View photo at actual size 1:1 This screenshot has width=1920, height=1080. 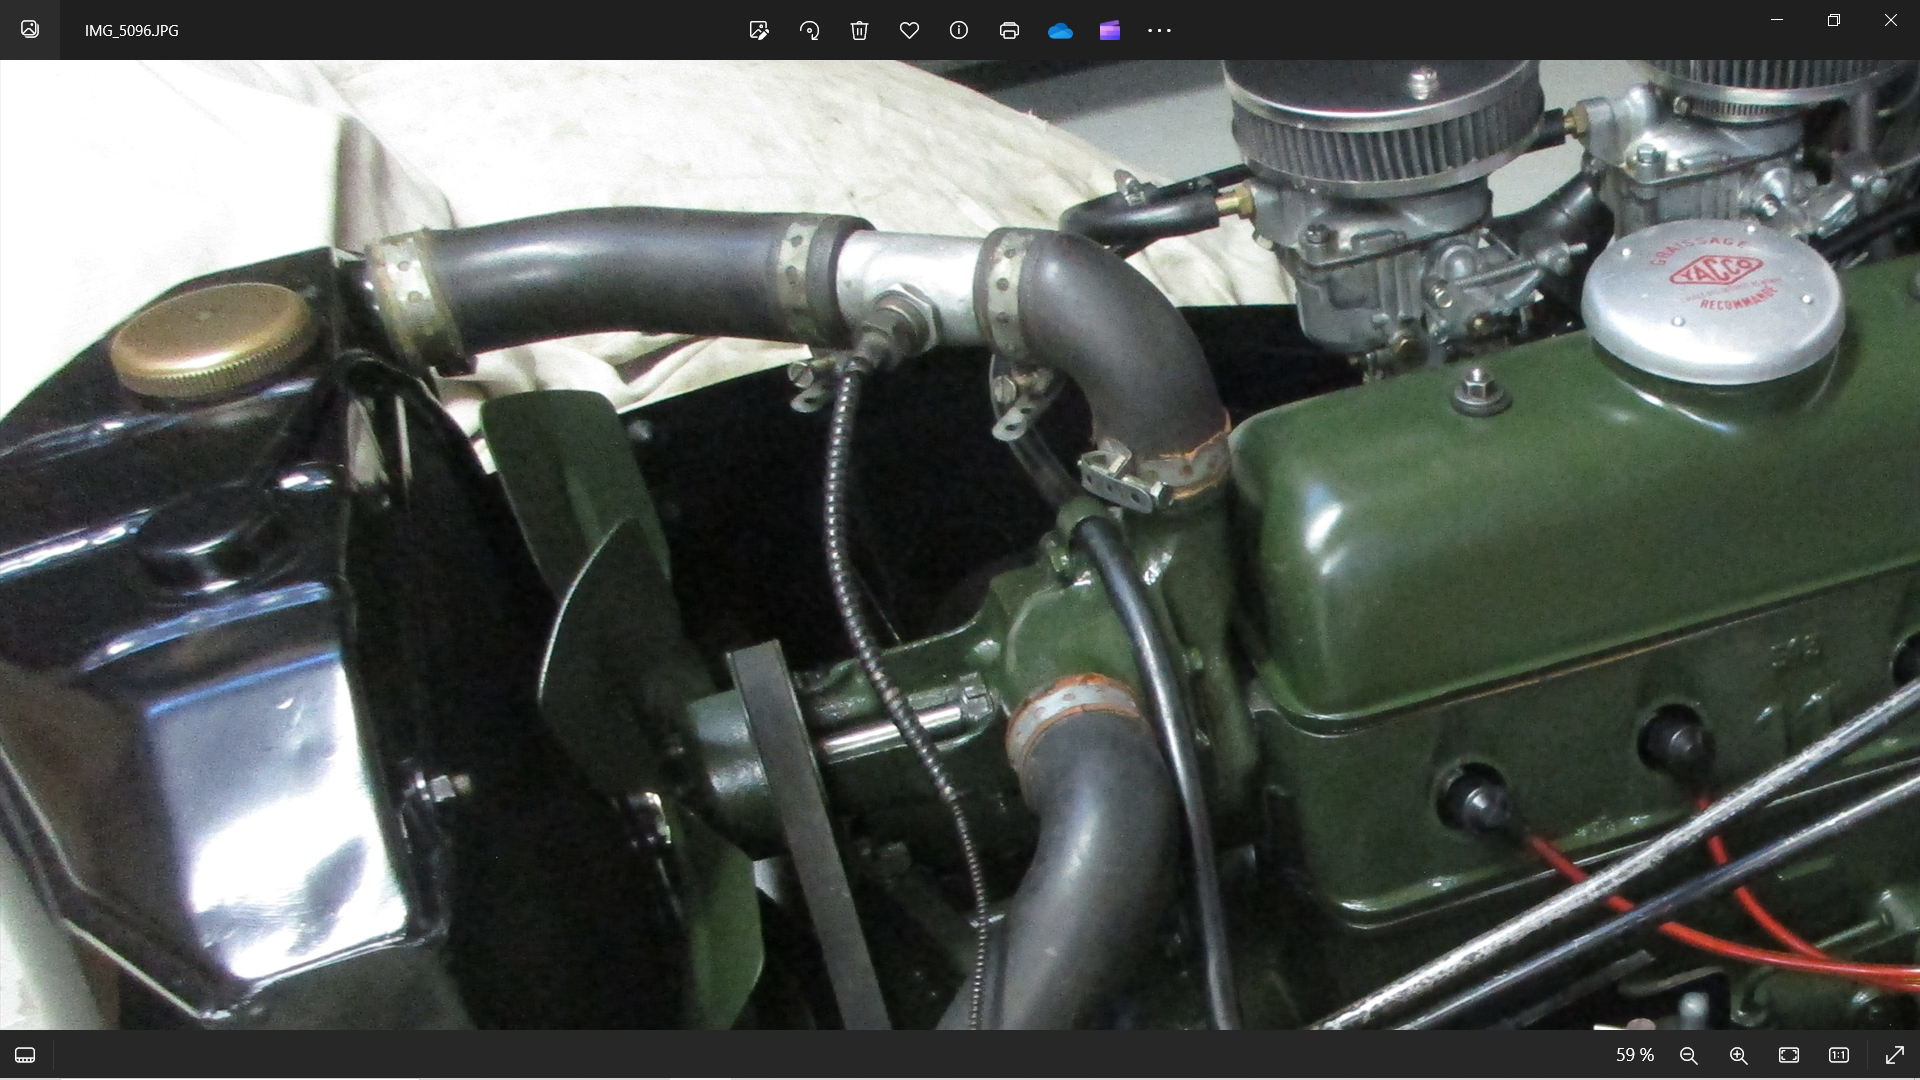coord(1839,1055)
